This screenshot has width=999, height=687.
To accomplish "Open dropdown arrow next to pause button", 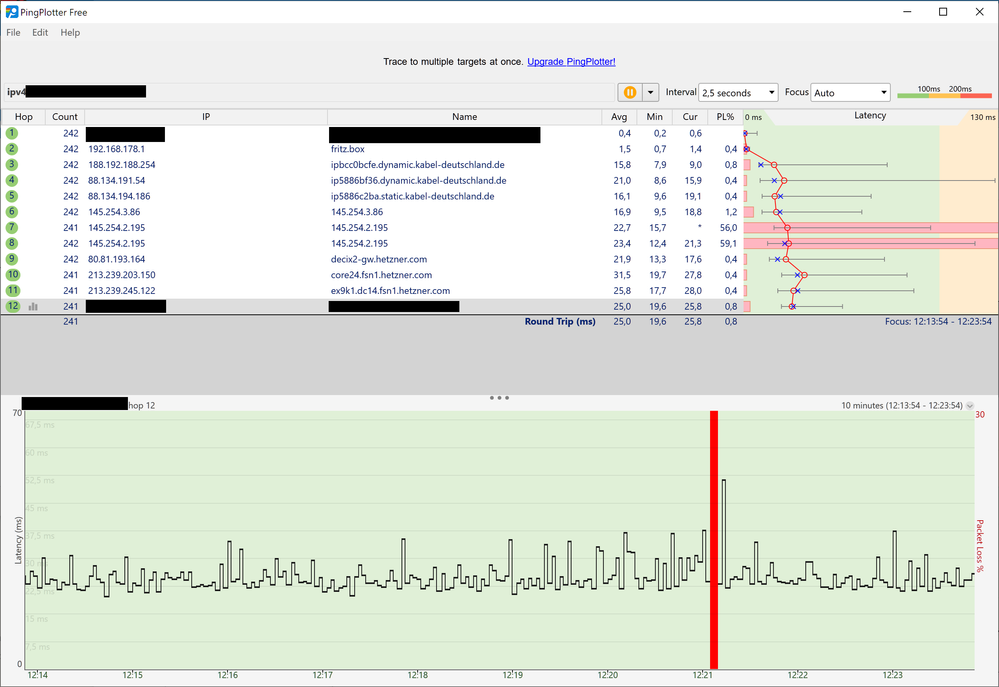I will pos(650,92).
